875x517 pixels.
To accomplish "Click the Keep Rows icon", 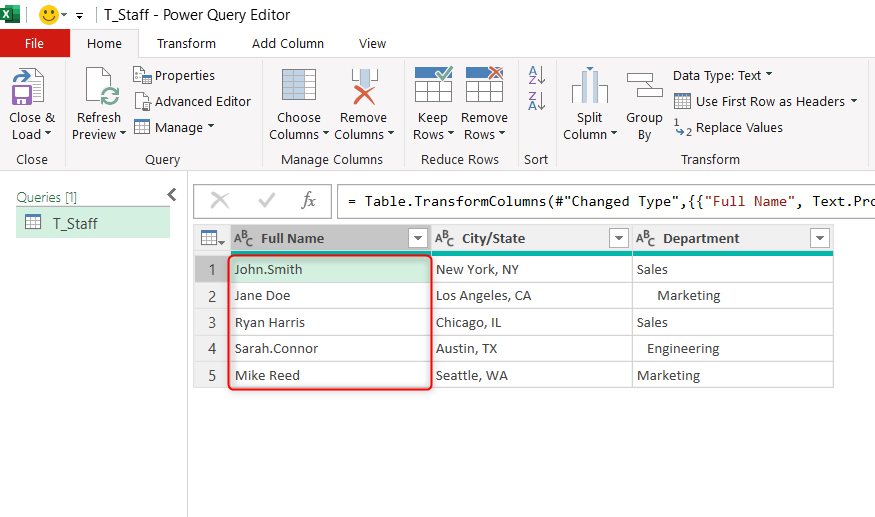I will tap(434, 84).
